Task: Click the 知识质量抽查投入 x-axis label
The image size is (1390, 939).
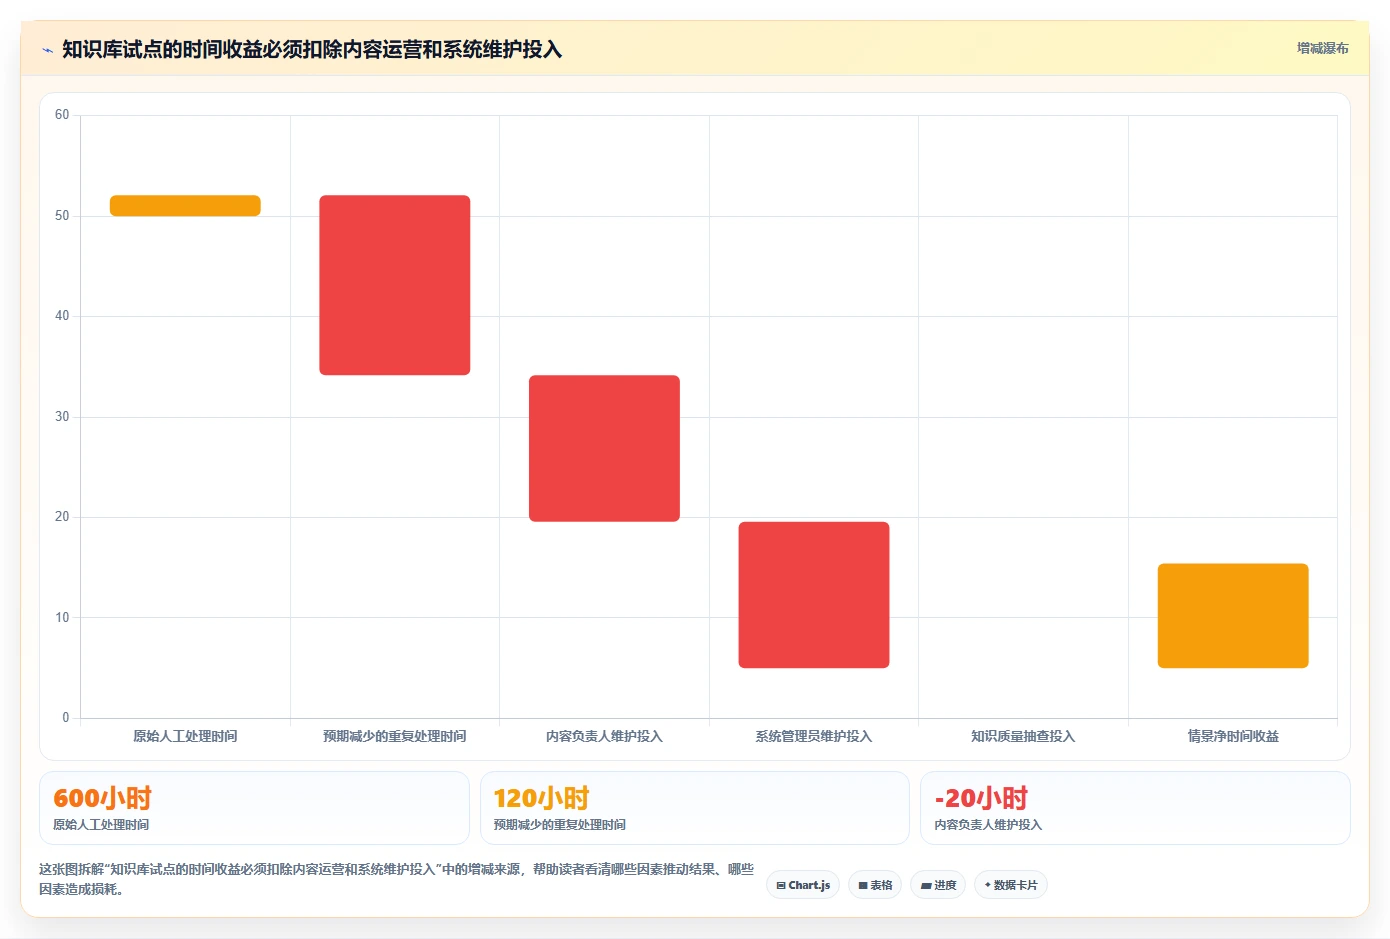Action: click(1023, 736)
